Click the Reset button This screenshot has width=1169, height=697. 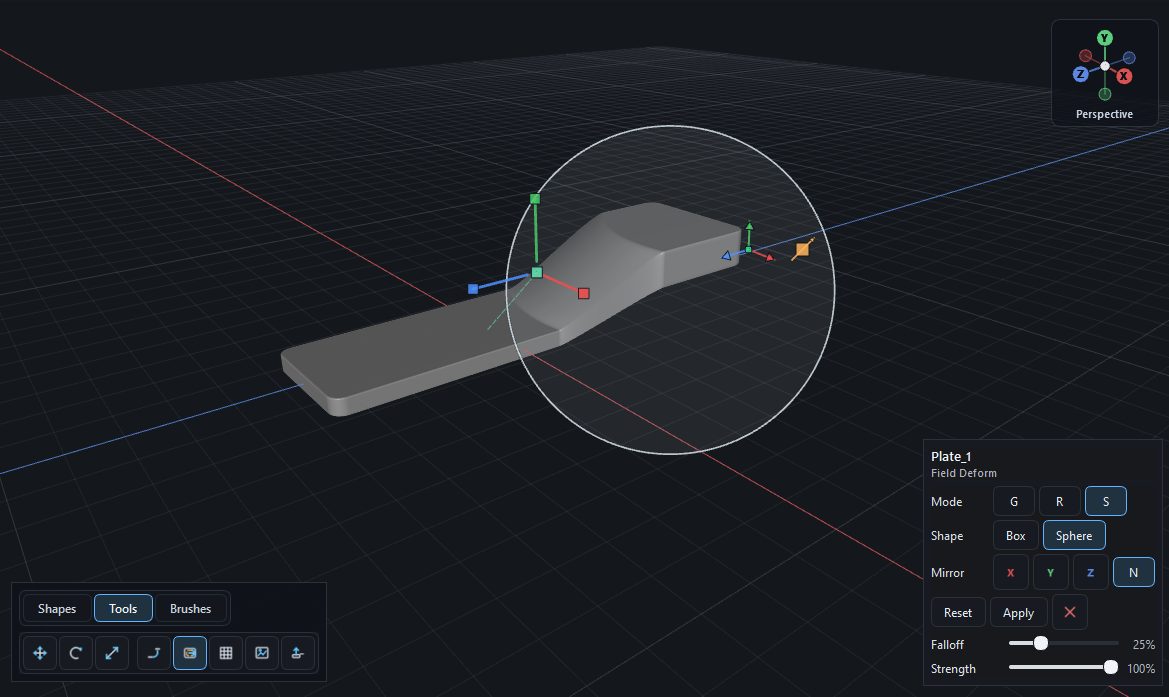958,613
